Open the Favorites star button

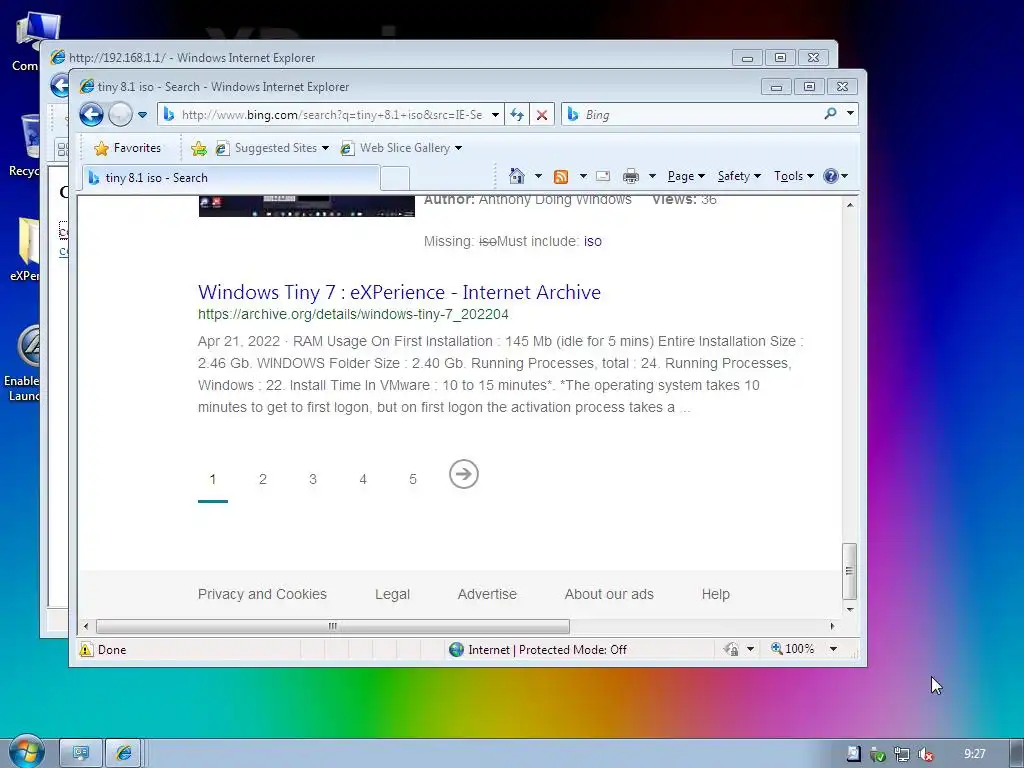click(128, 148)
